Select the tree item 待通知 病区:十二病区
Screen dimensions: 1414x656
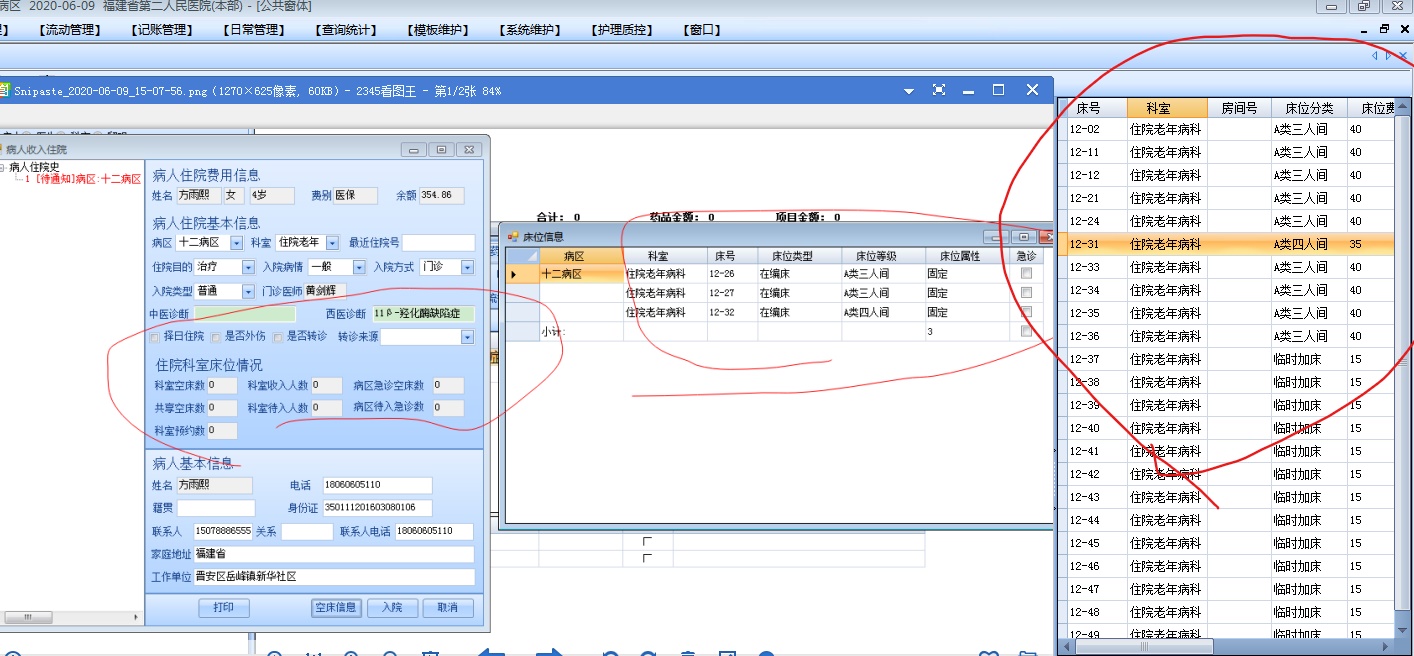(x=83, y=179)
